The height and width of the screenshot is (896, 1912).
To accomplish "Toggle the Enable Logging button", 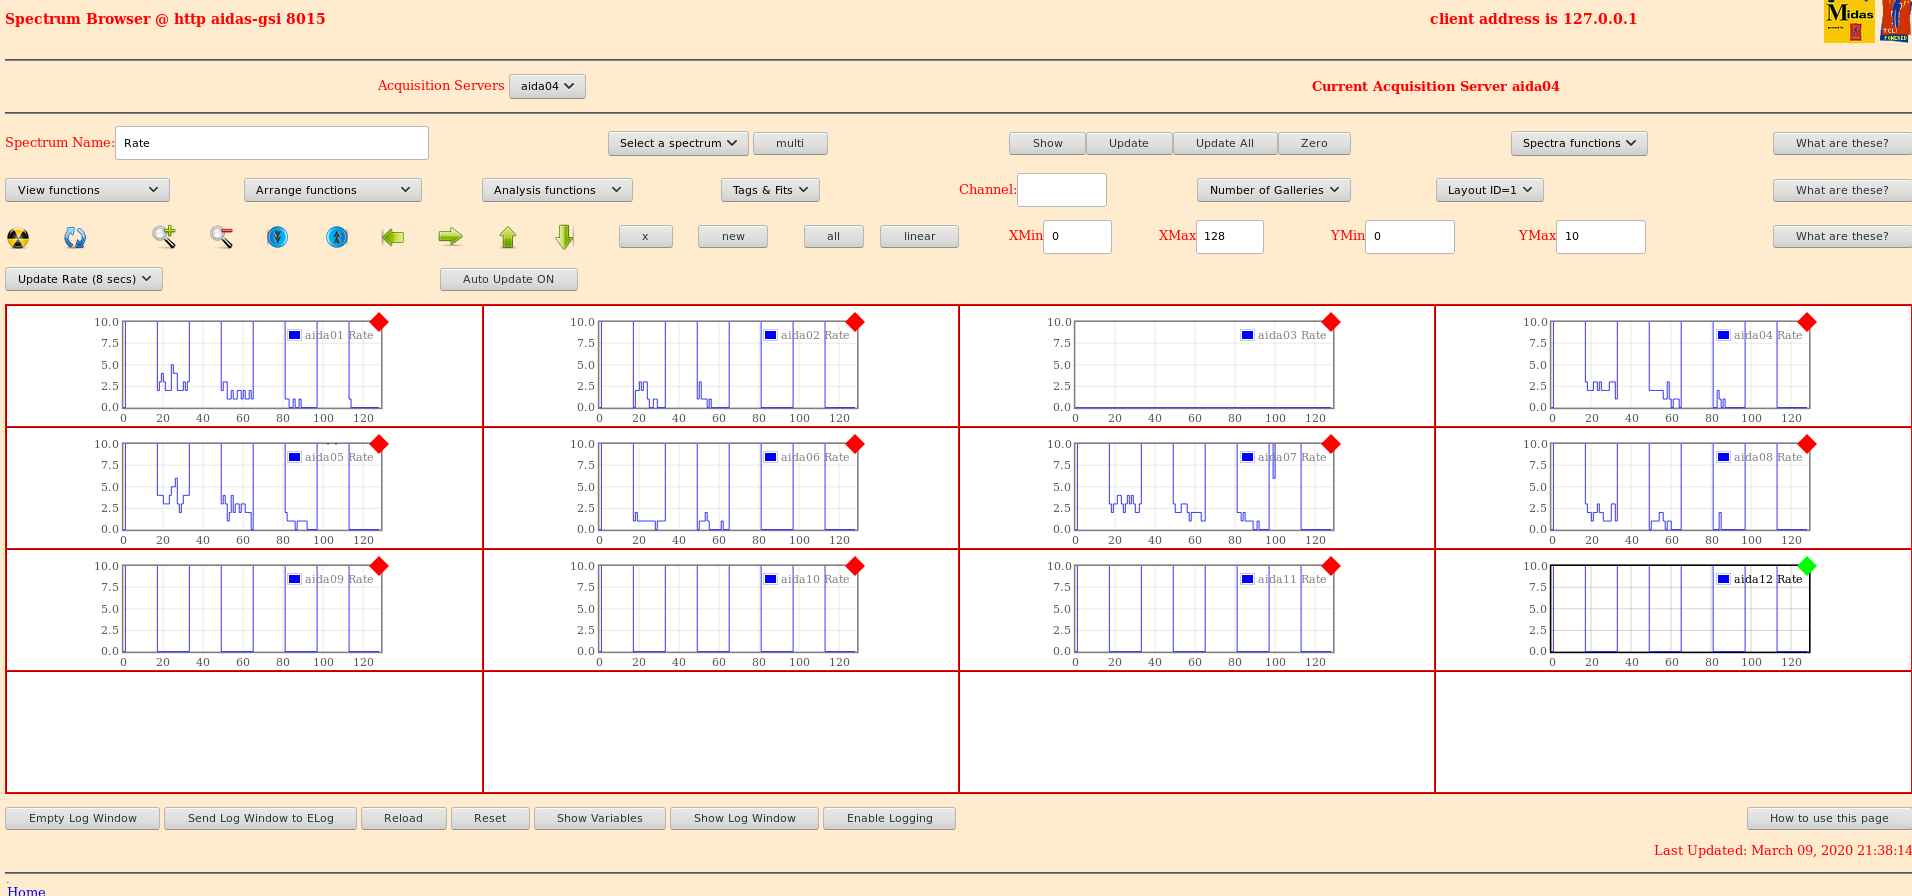I will click(889, 819).
